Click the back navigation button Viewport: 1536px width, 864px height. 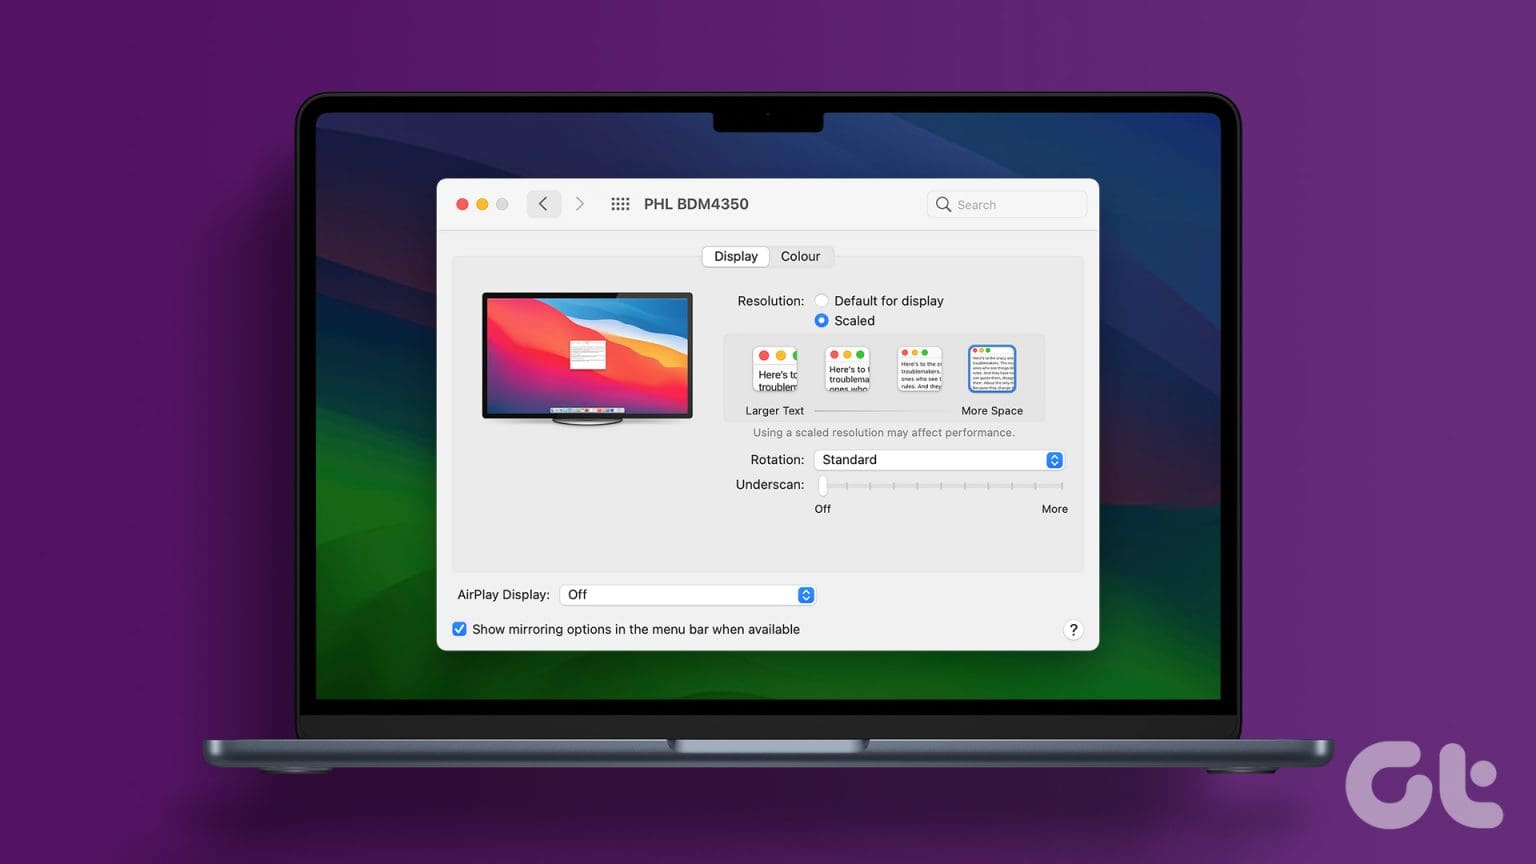(543, 203)
